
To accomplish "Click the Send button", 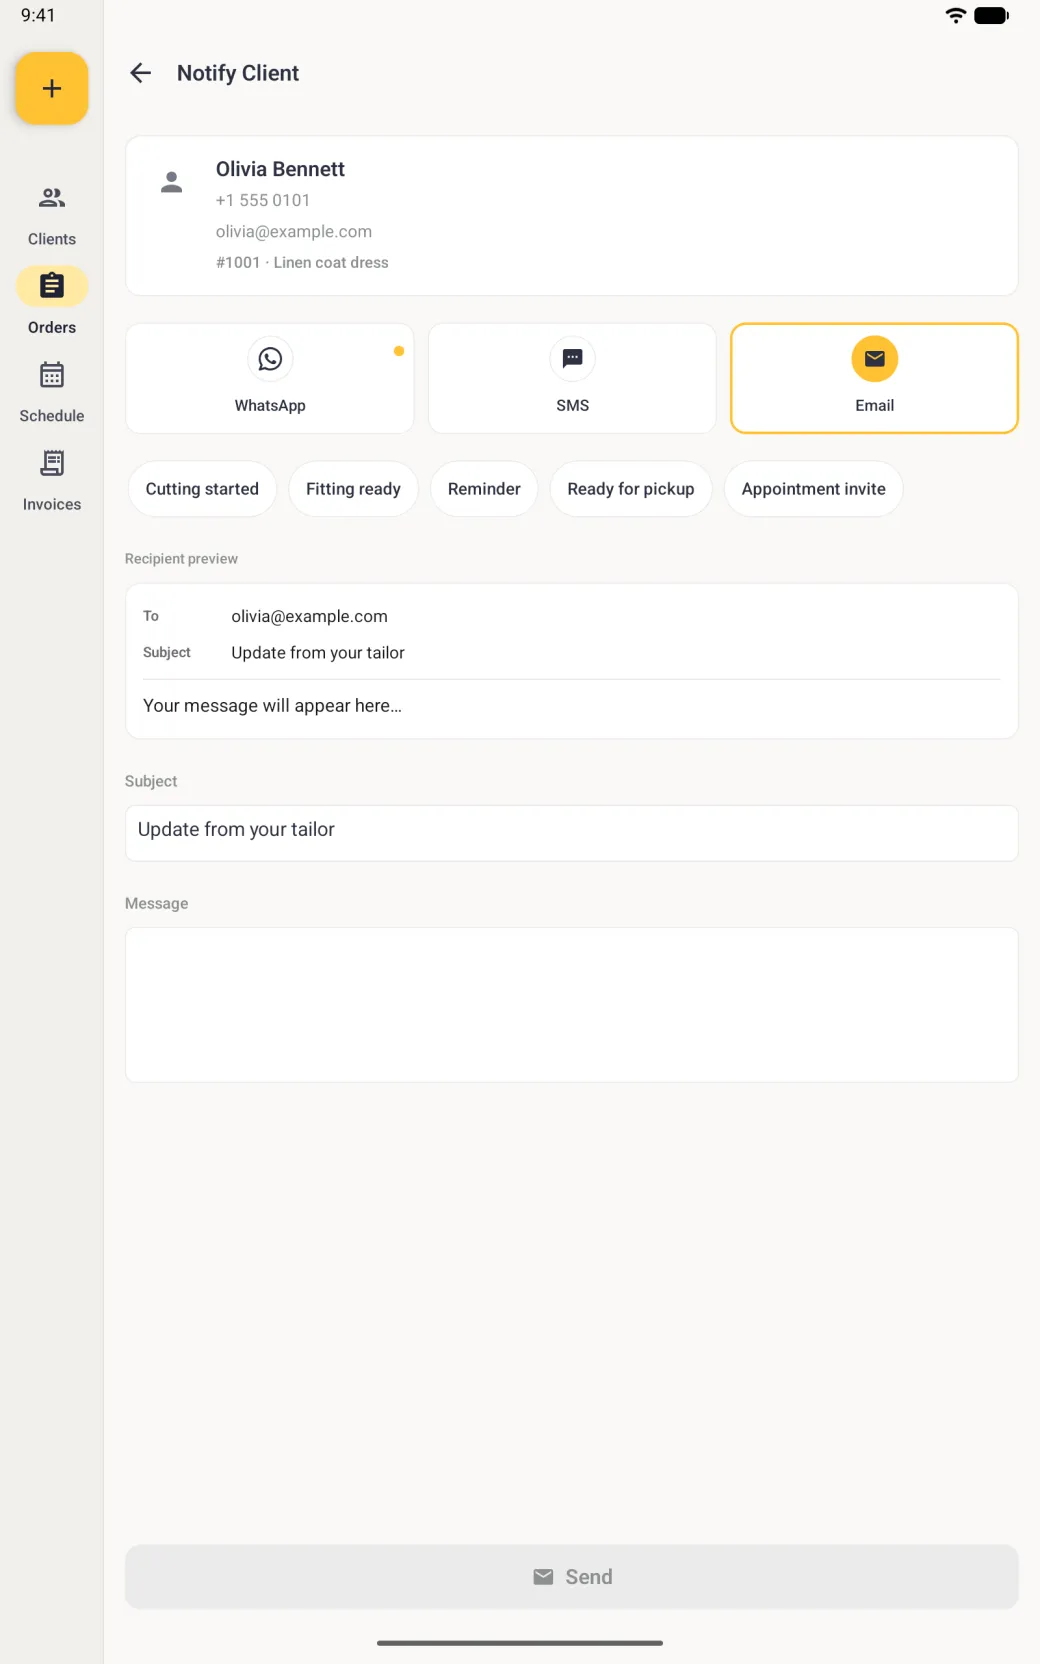I will click(572, 1577).
